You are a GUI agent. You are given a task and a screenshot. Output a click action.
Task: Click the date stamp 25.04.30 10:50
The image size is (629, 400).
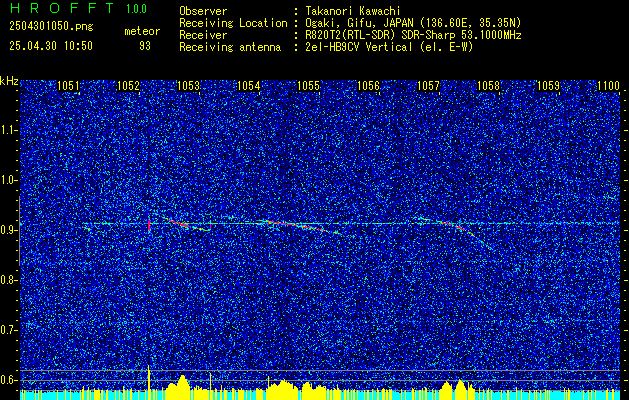click(x=51, y=46)
